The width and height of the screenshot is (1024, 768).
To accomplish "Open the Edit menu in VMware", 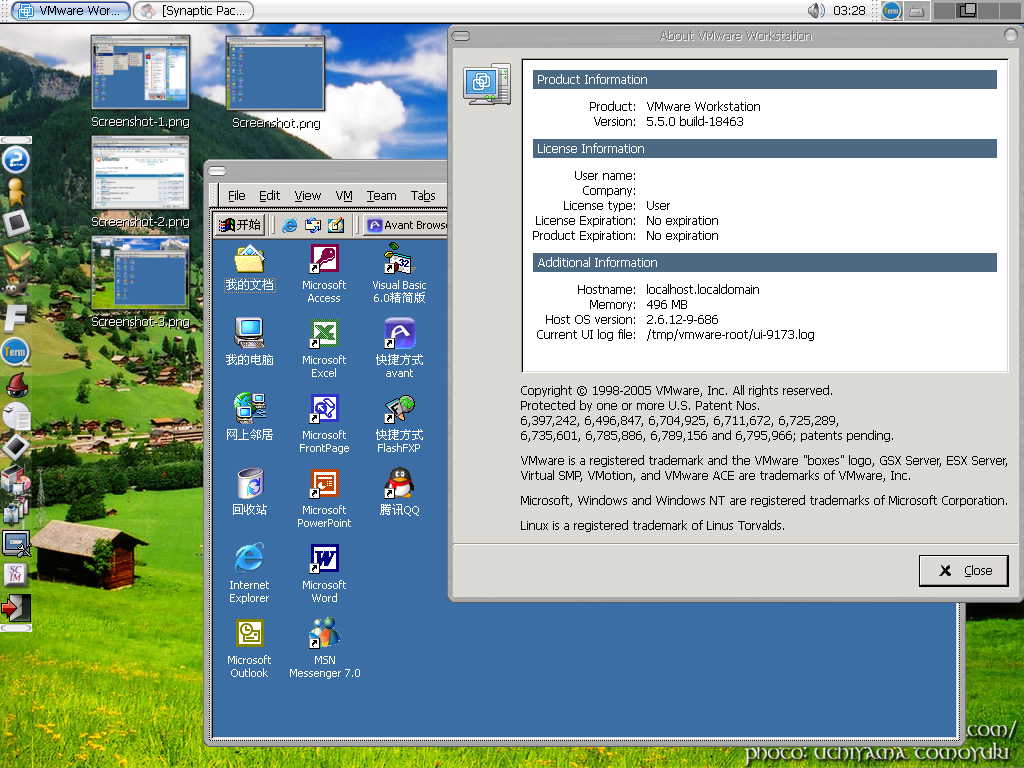I will pos(269,195).
